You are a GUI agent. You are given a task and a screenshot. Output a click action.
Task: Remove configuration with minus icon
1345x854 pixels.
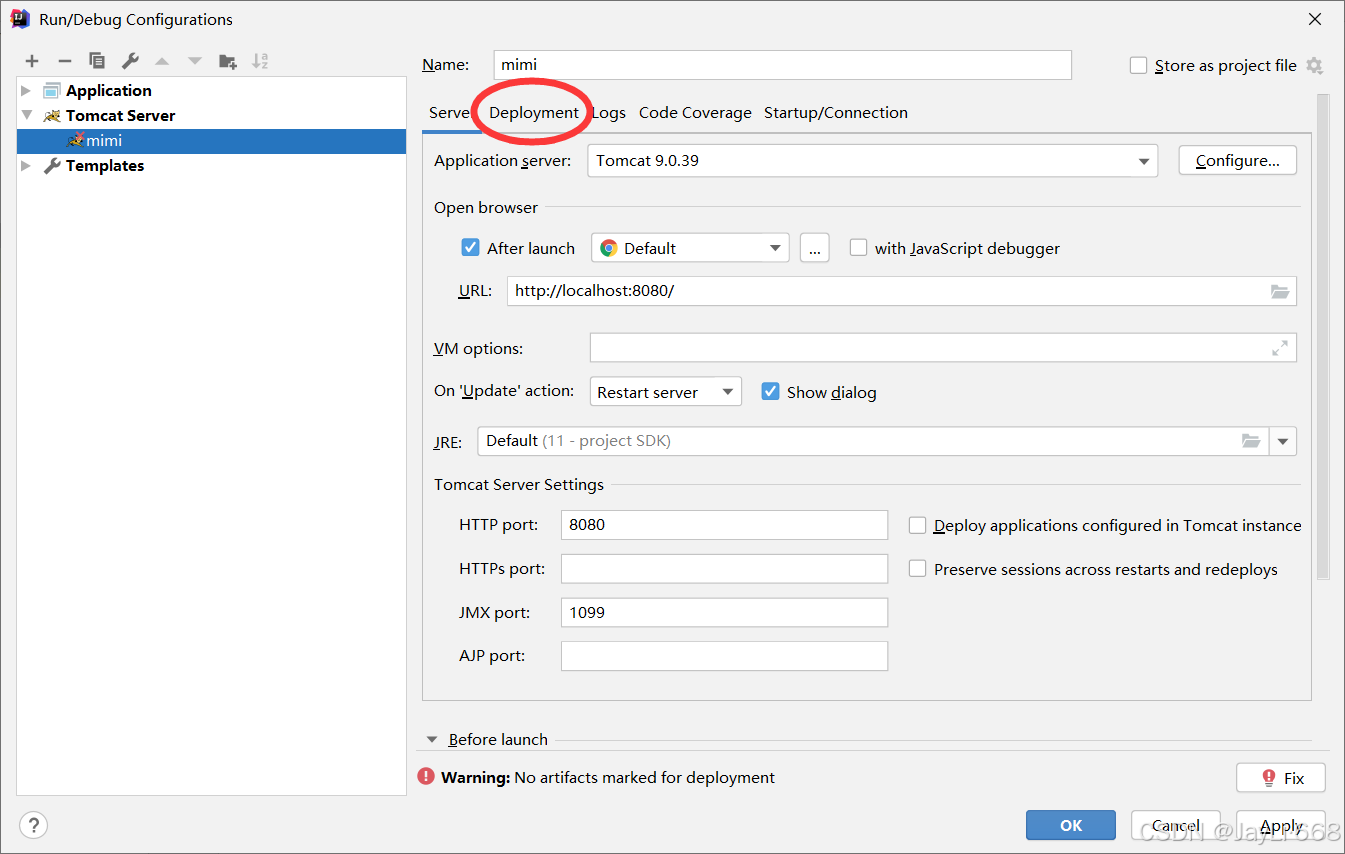tap(64, 61)
